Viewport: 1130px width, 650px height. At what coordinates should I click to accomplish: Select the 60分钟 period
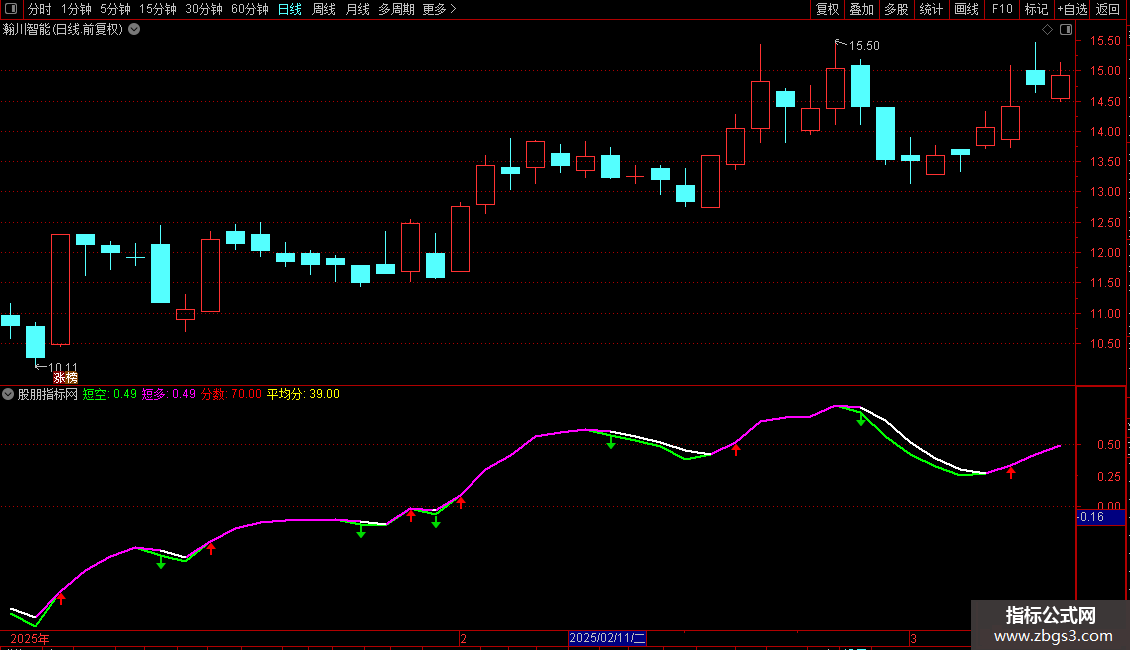250,9
